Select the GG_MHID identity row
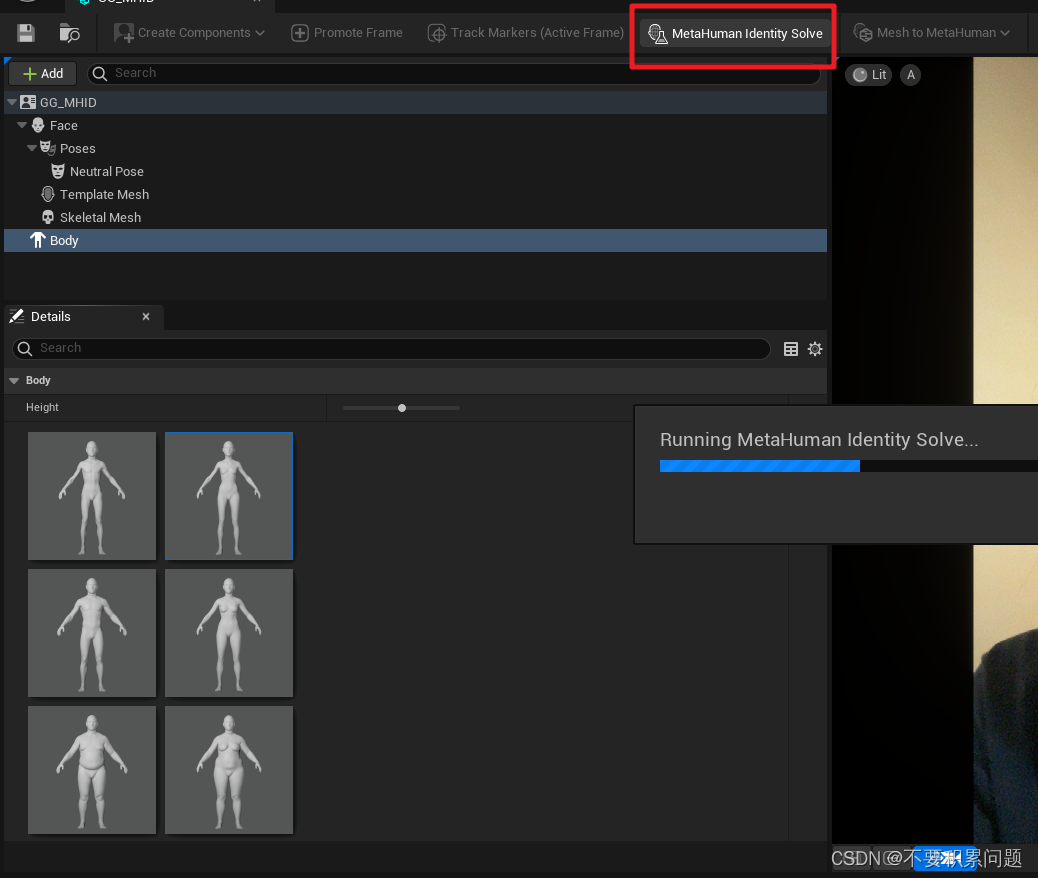 pyautogui.click(x=415, y=103)
